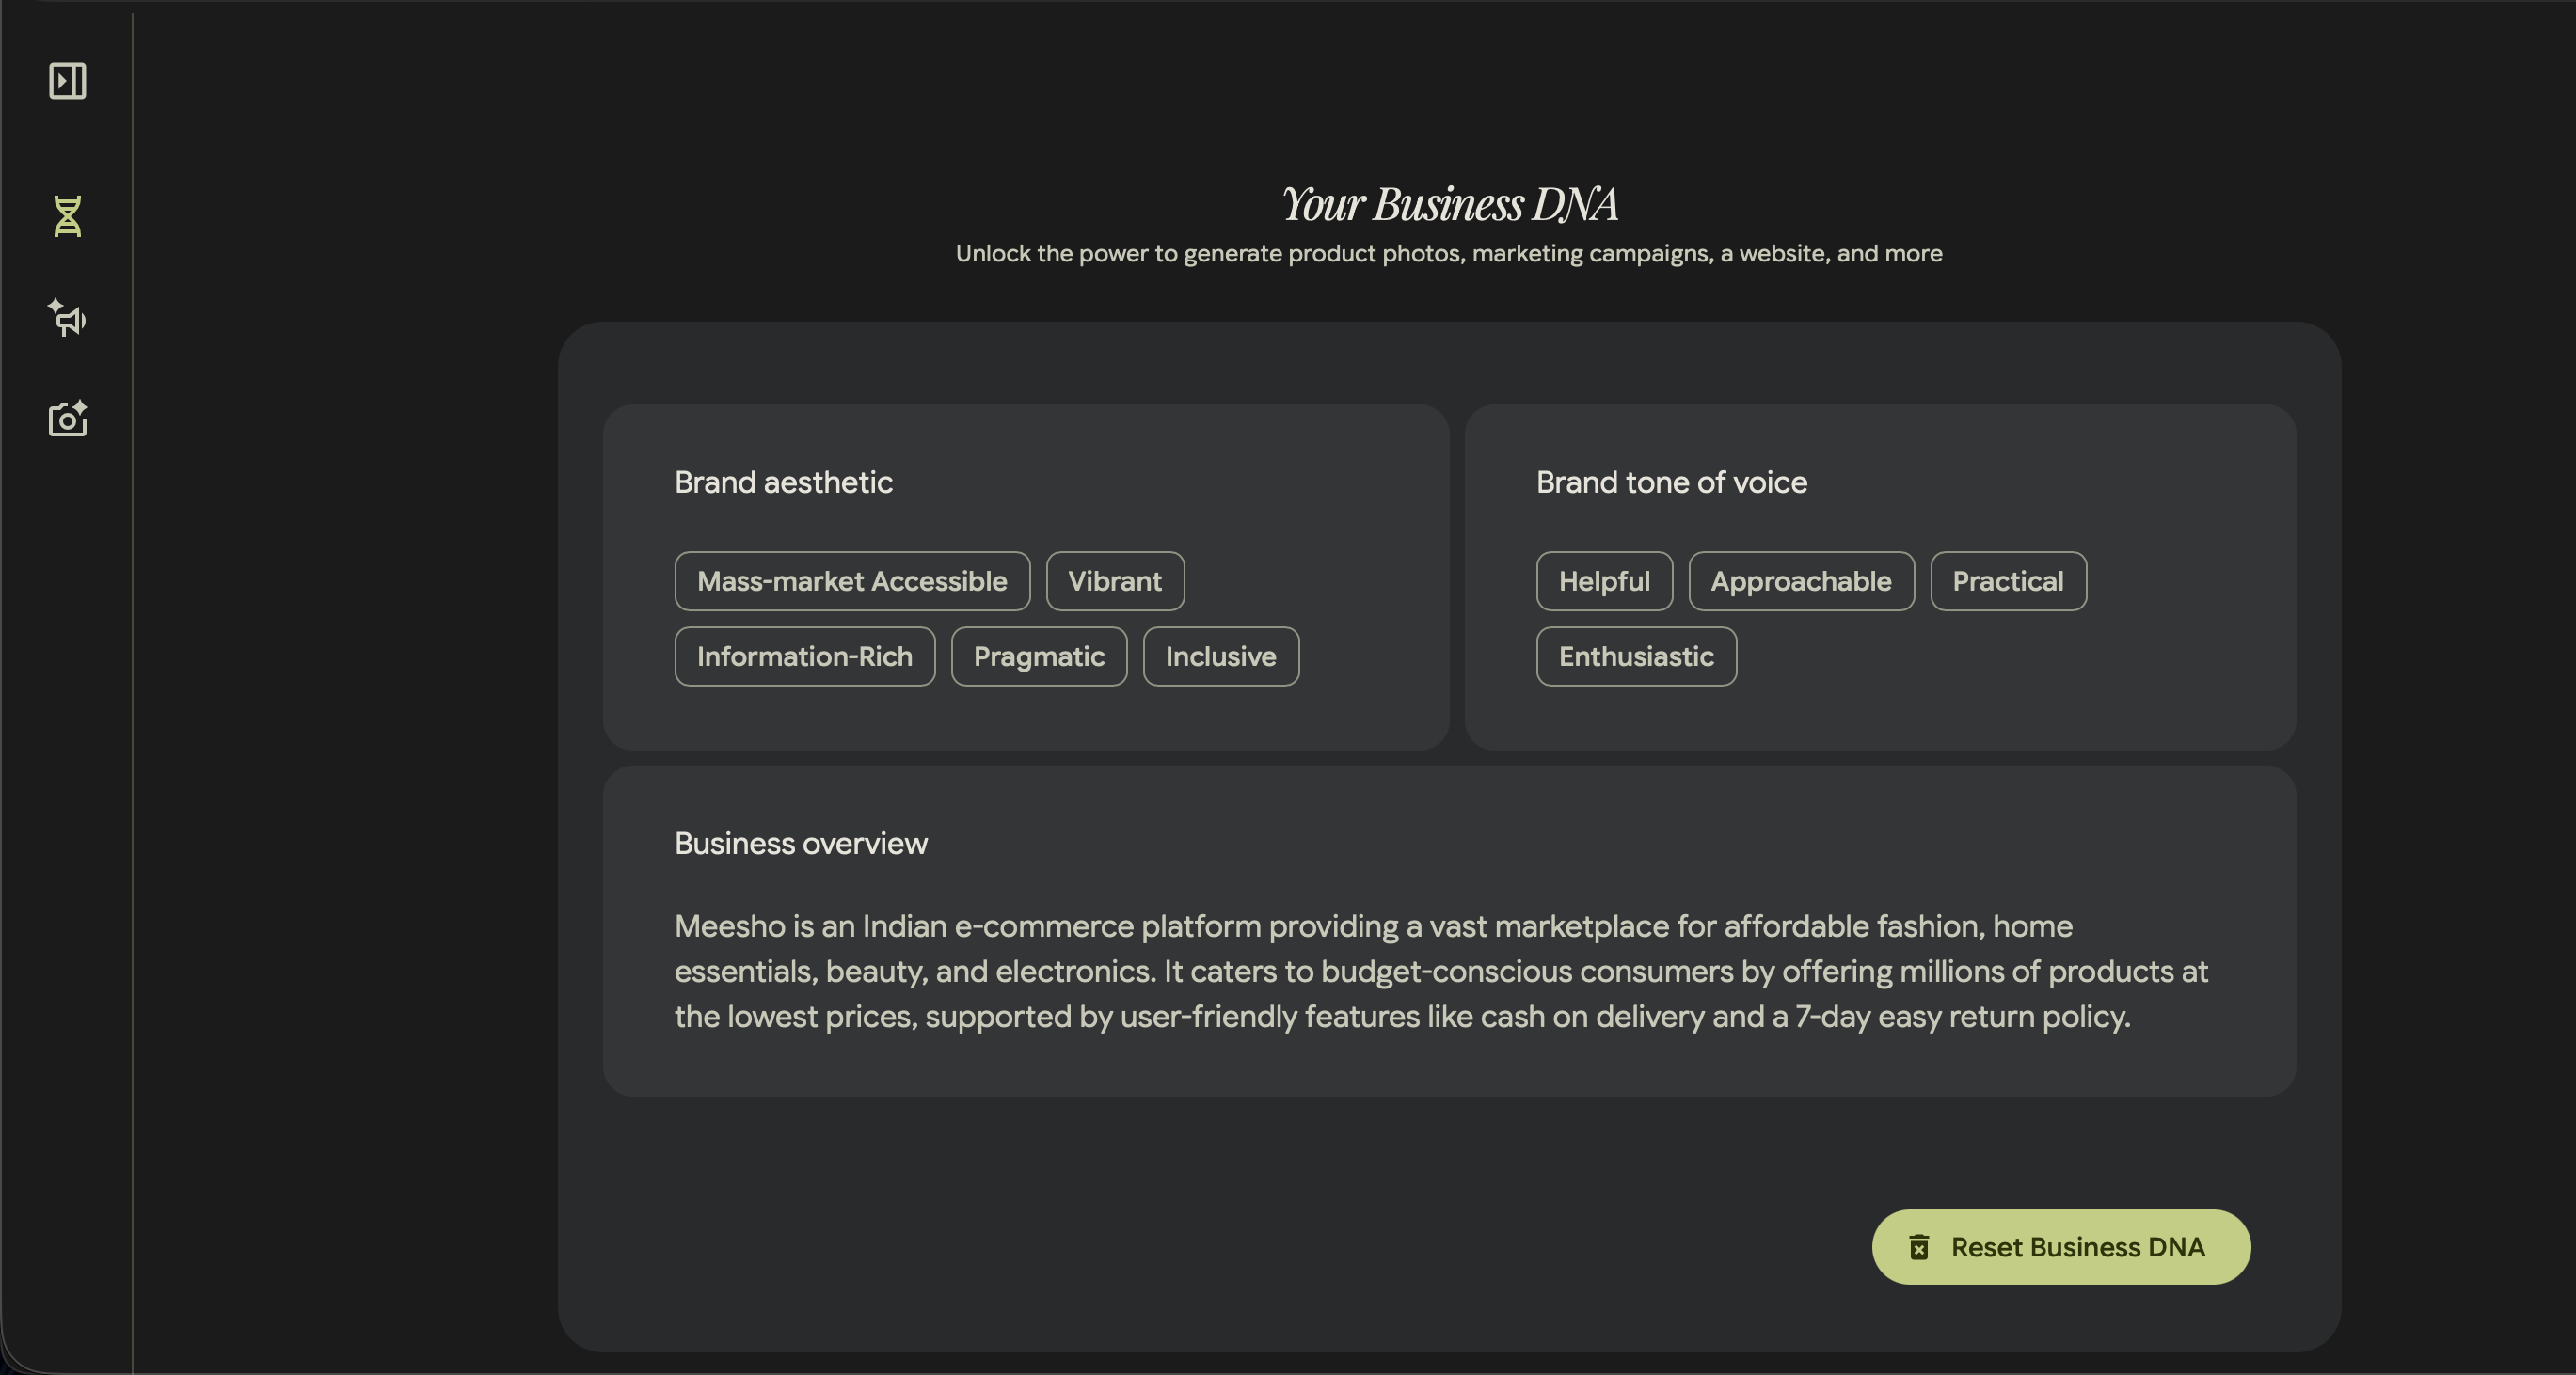The height and width of the screenshot is (1375, 2576).
Task: Click the Approachable tone tag
Action: 1801,581
